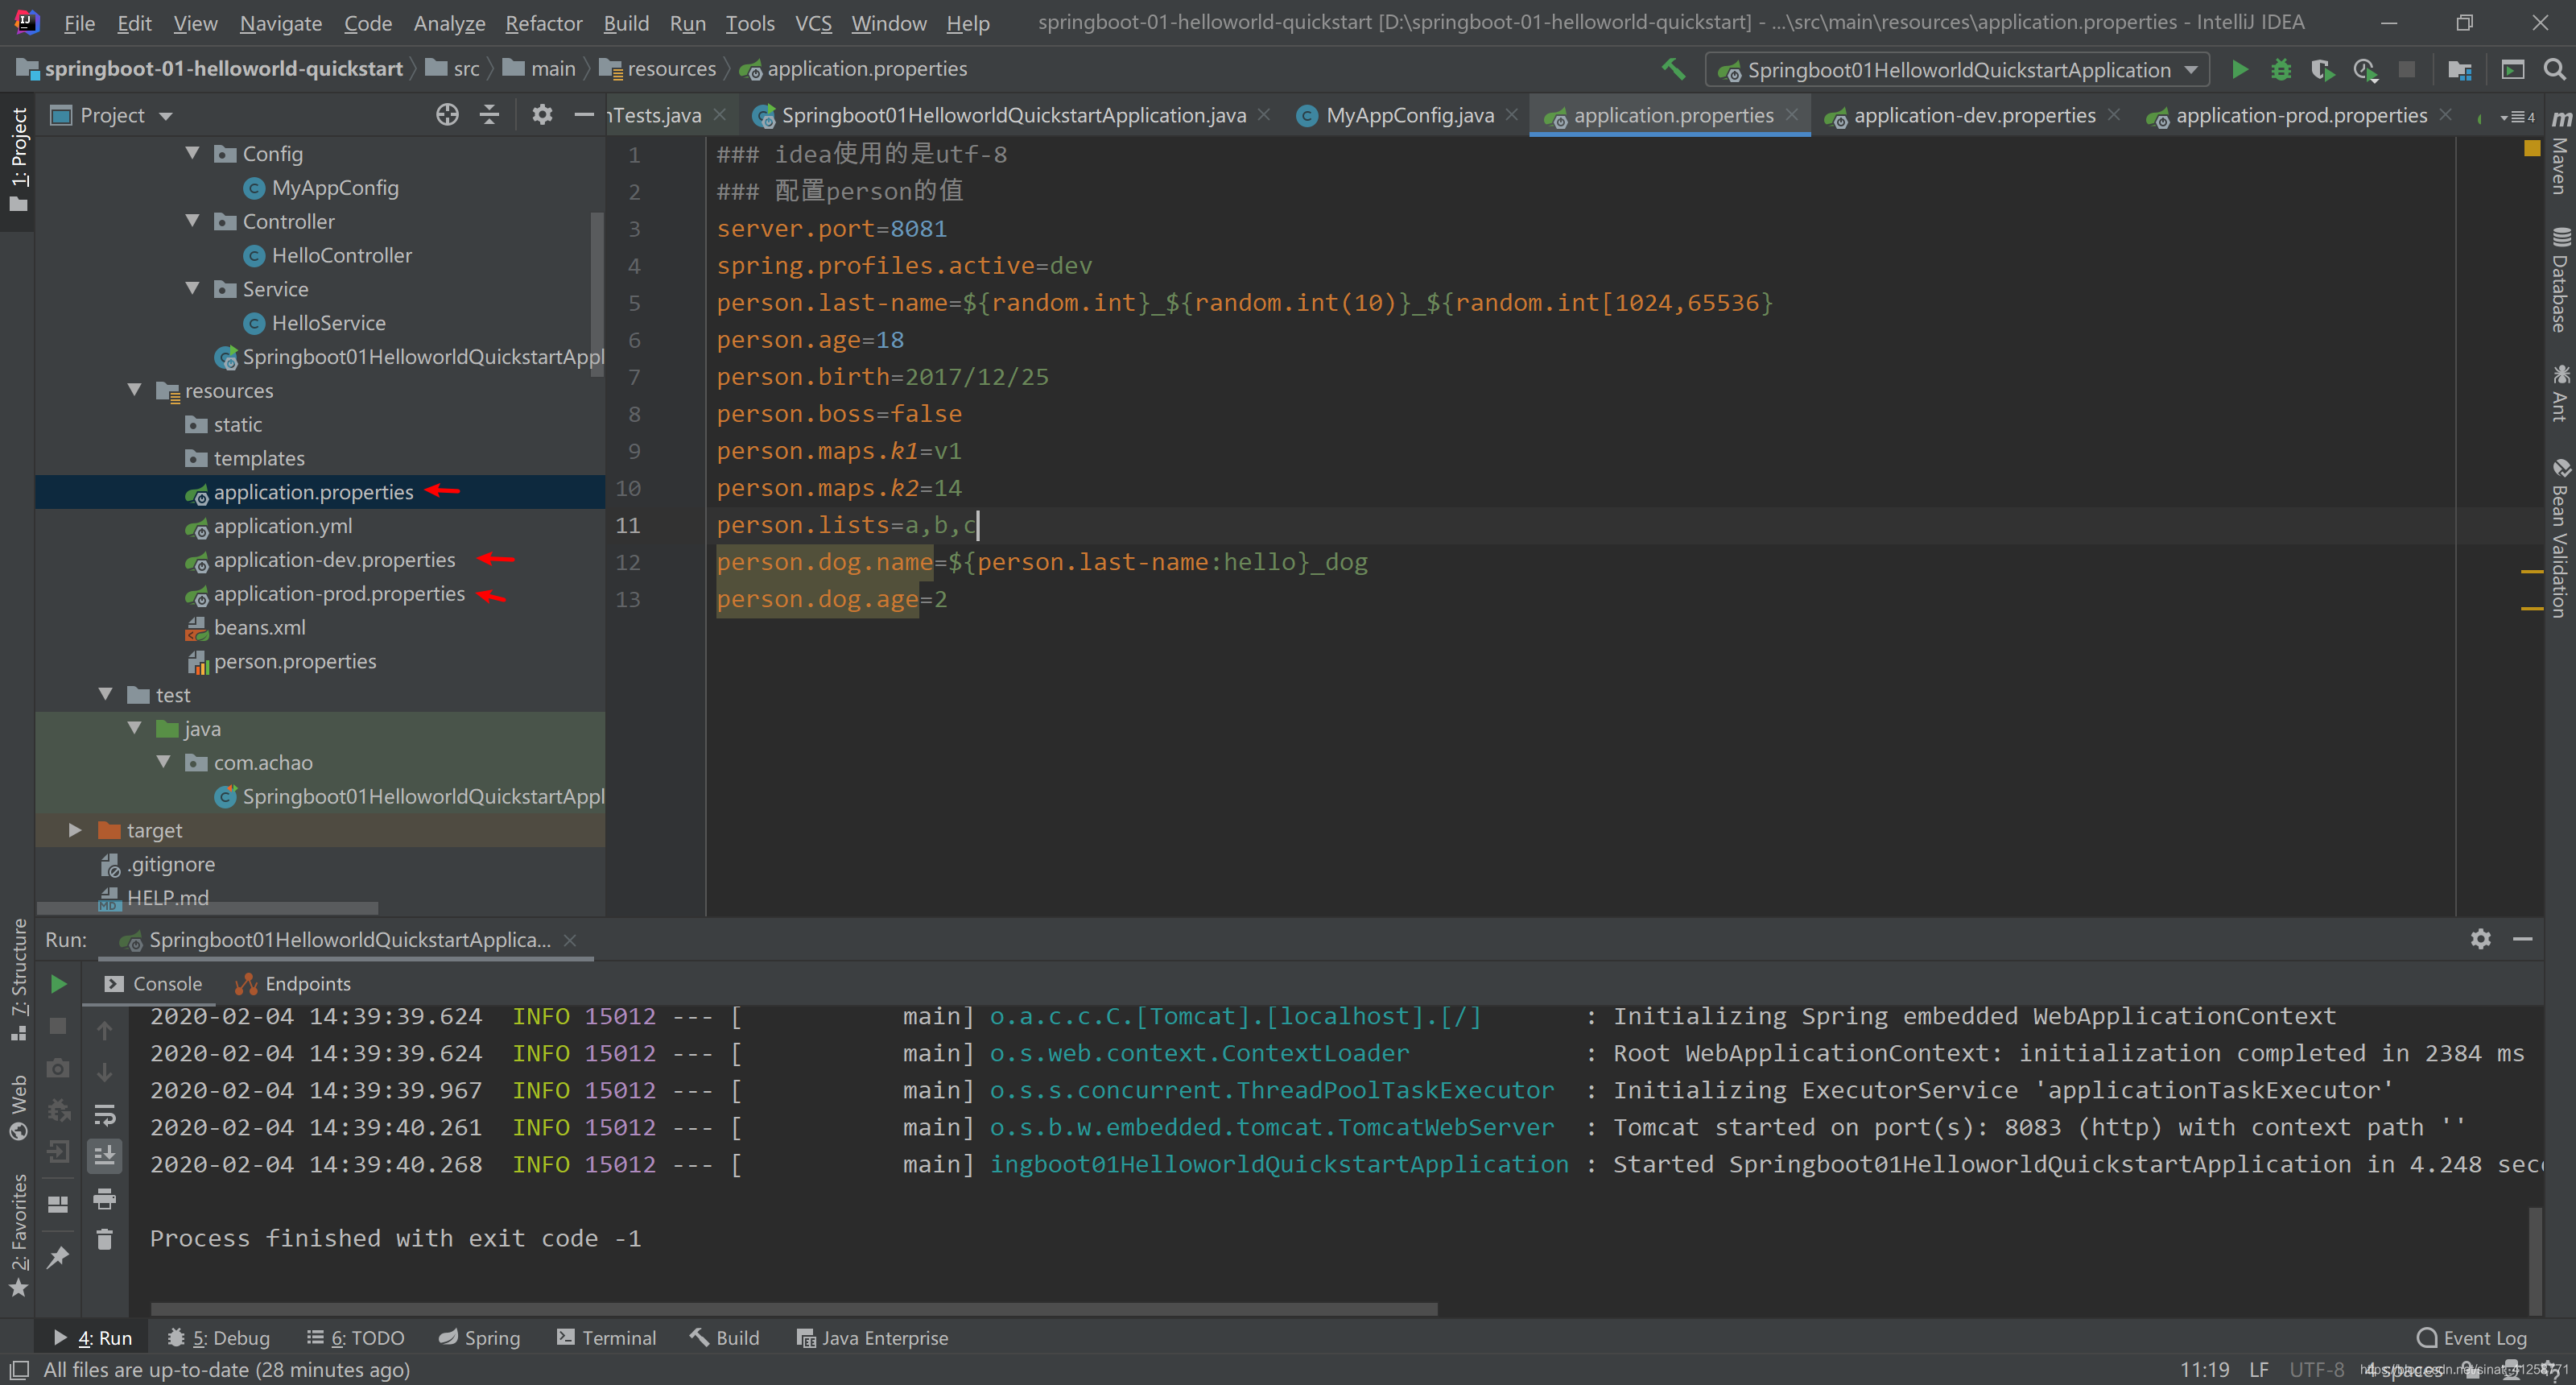Toggle the pin tab icon in Run panel
The width and height of the screenshot is (2576, 1385).
pyautogui.click(x=58, y=1256)
